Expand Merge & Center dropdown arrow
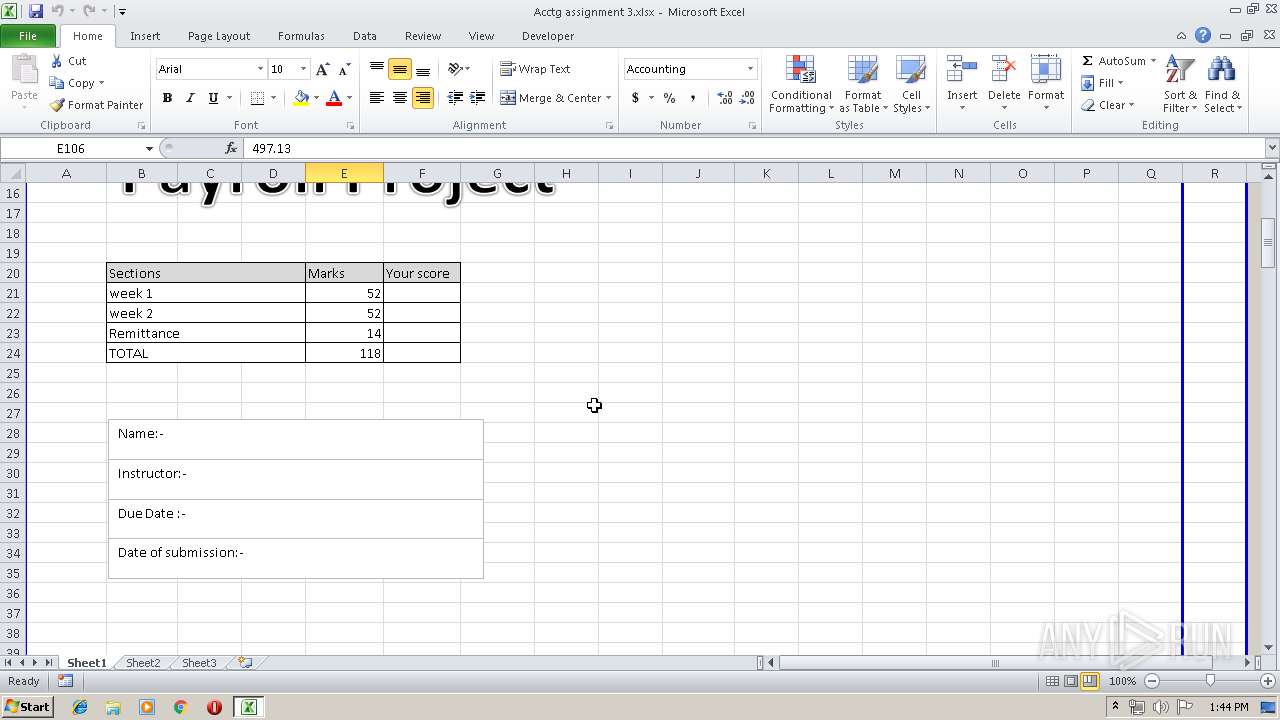The height and width of the screenshot is (720, 1280). pyautogui.click(x=609, y=98)
